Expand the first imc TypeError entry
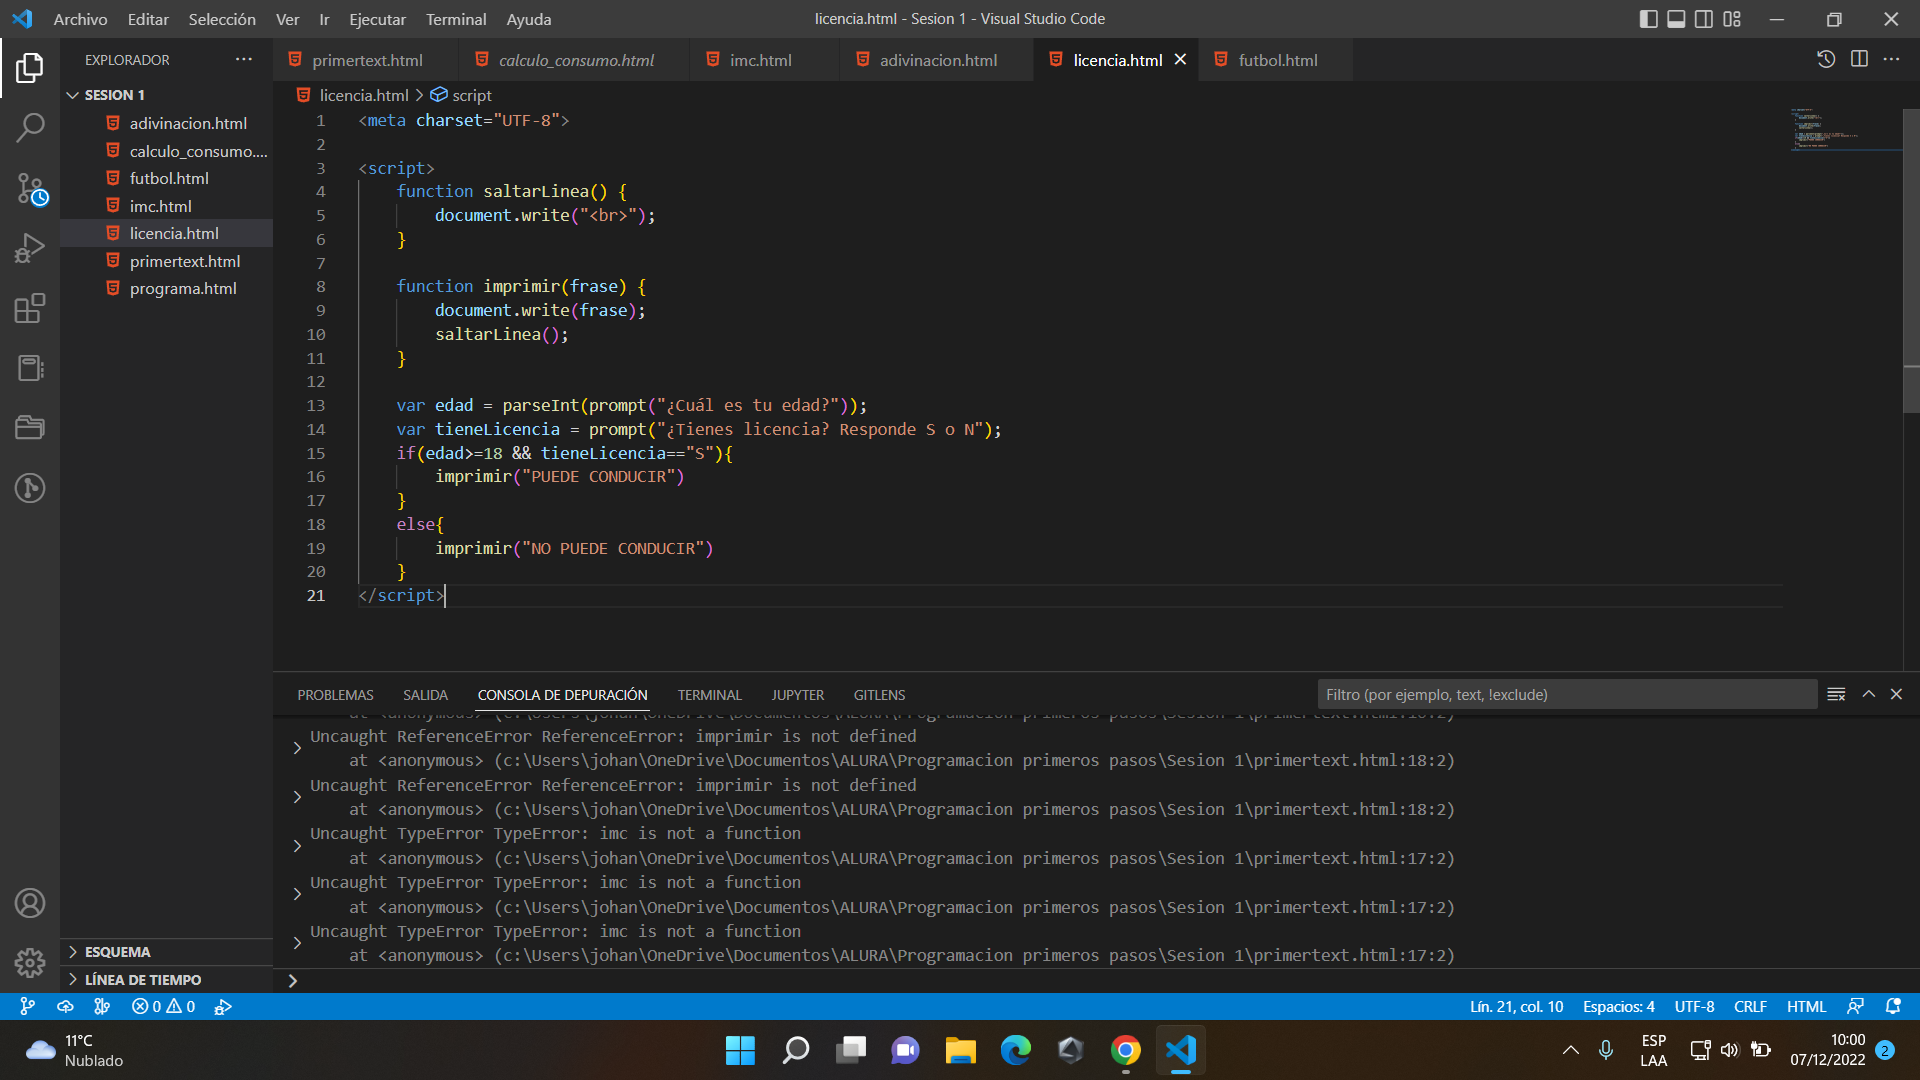The height and width of the screenshot is (1080, 1920). [297, 846]
